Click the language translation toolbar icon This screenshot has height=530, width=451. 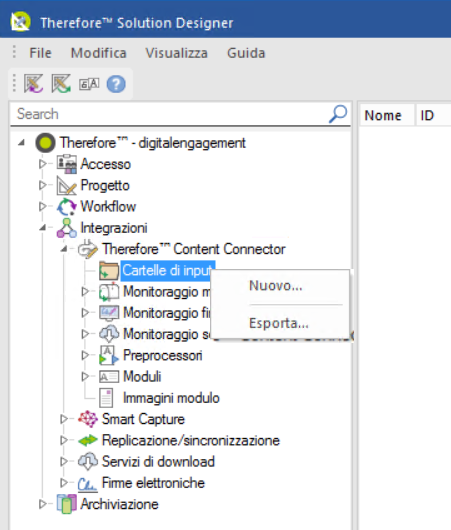89,84
